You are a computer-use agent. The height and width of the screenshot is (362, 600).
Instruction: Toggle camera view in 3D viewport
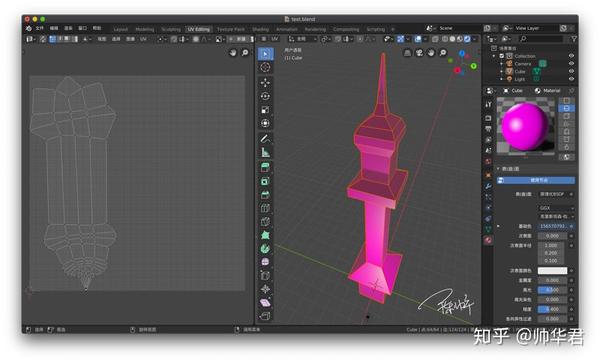tap(419, 53)
